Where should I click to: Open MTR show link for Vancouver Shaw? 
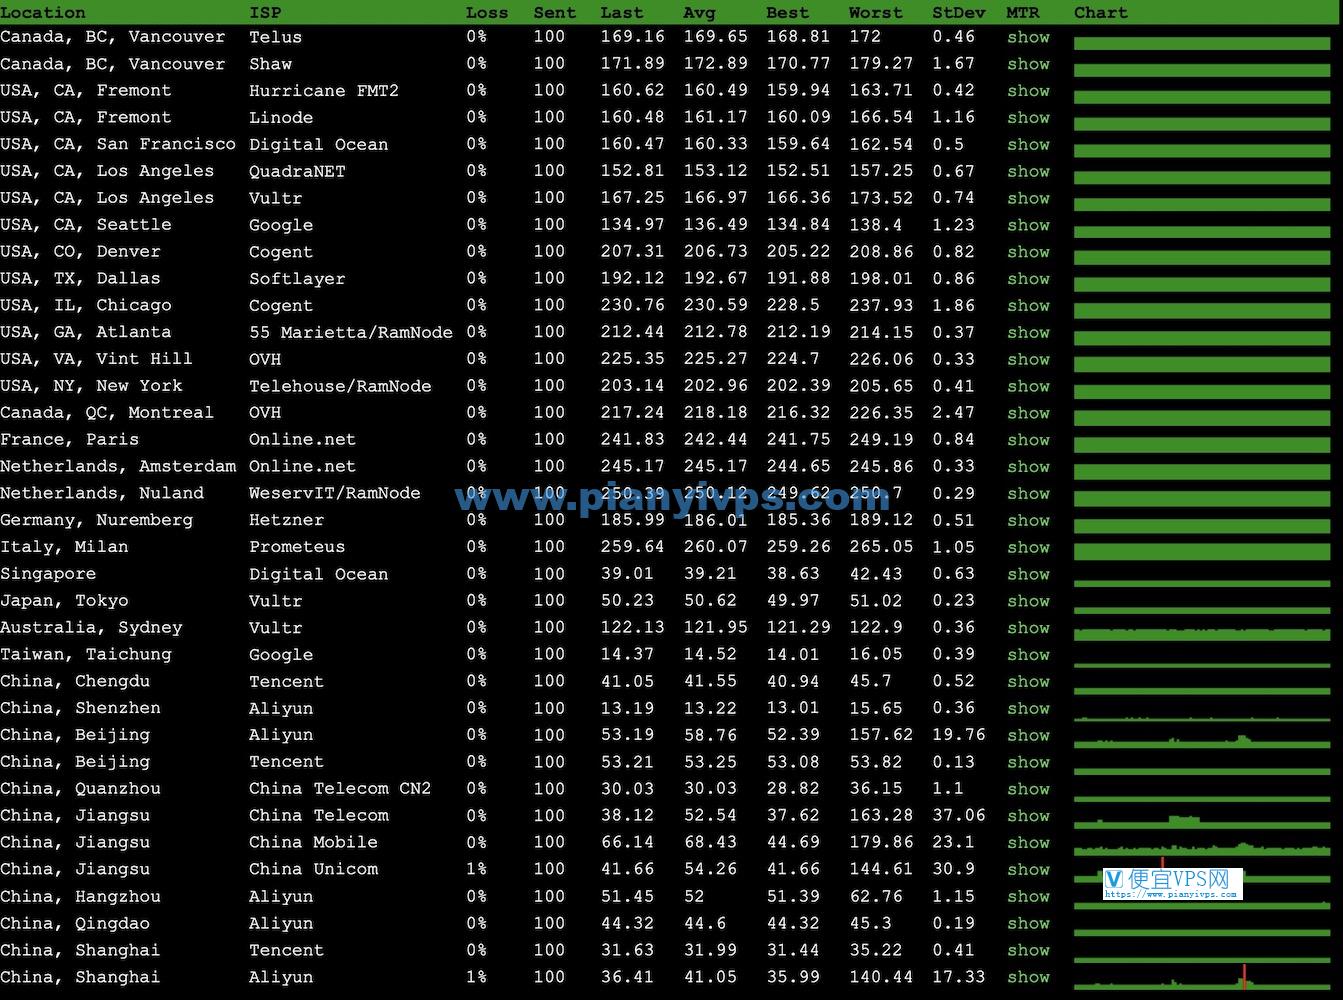pyautogui.click(x=1028, y=64)
